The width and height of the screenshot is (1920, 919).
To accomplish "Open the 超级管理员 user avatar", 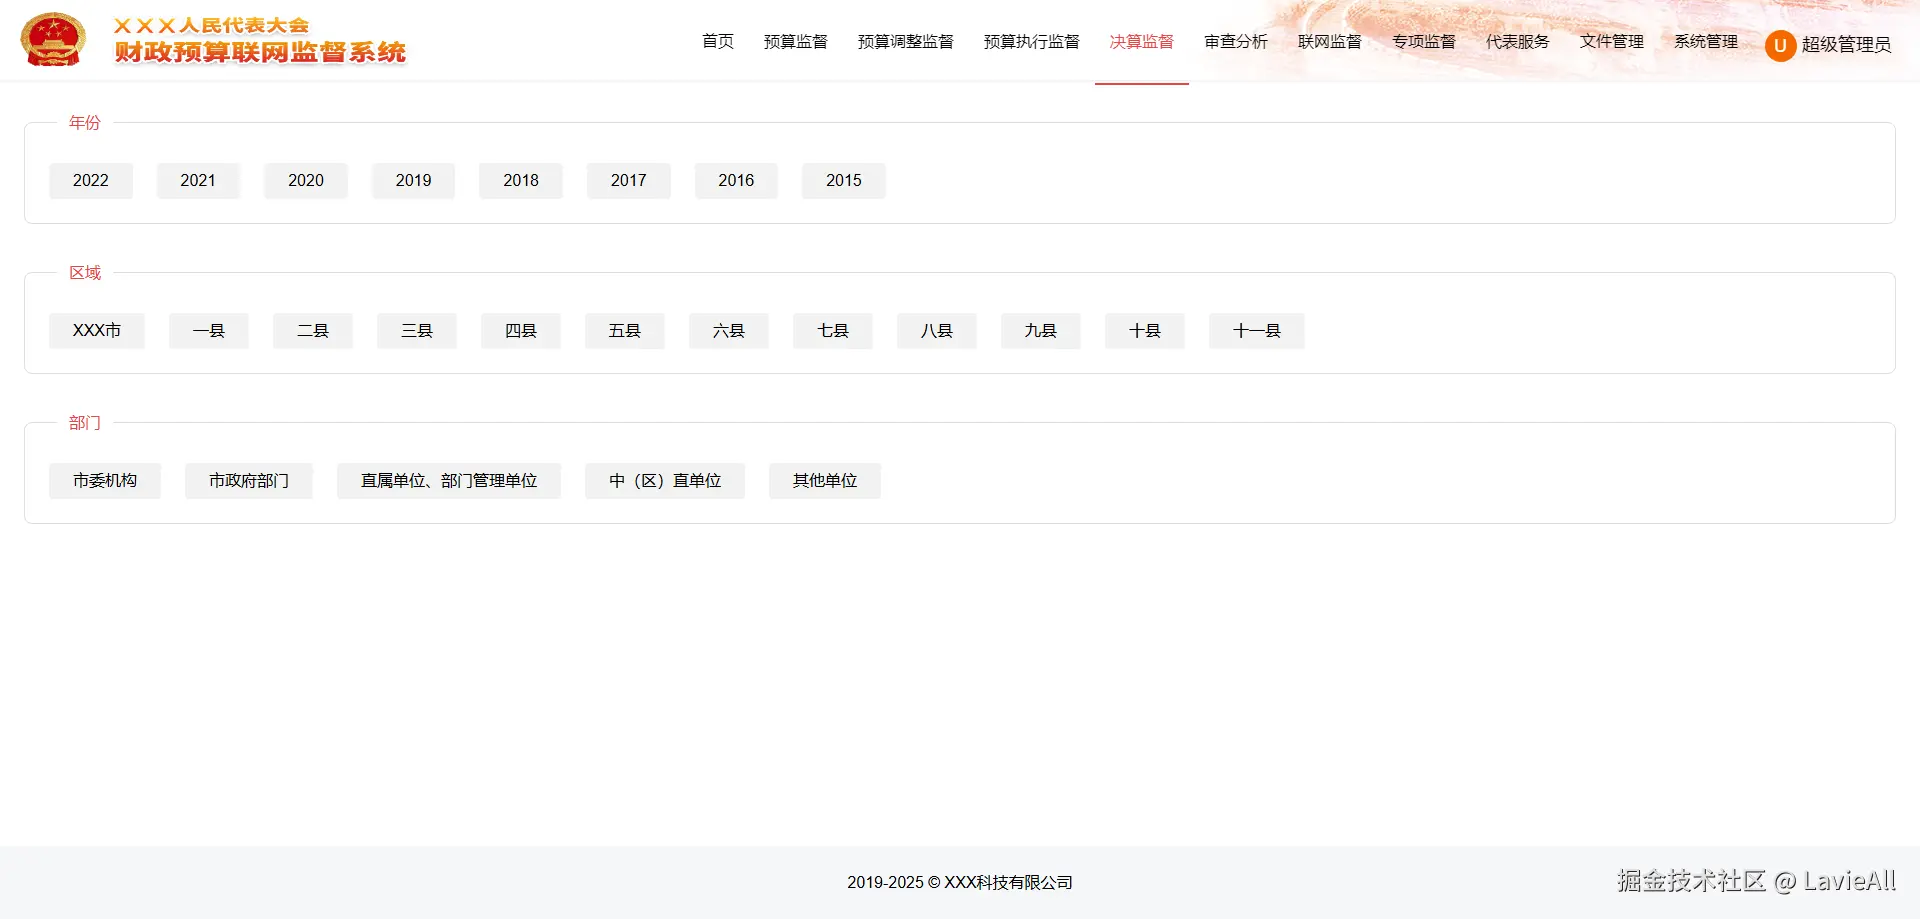I will coord(1780,45).
